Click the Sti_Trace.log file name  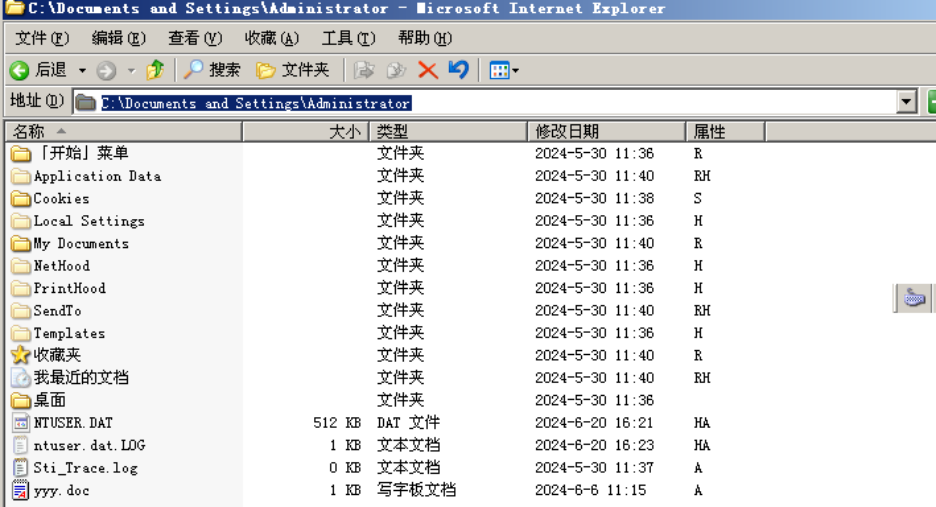point(86,468)
